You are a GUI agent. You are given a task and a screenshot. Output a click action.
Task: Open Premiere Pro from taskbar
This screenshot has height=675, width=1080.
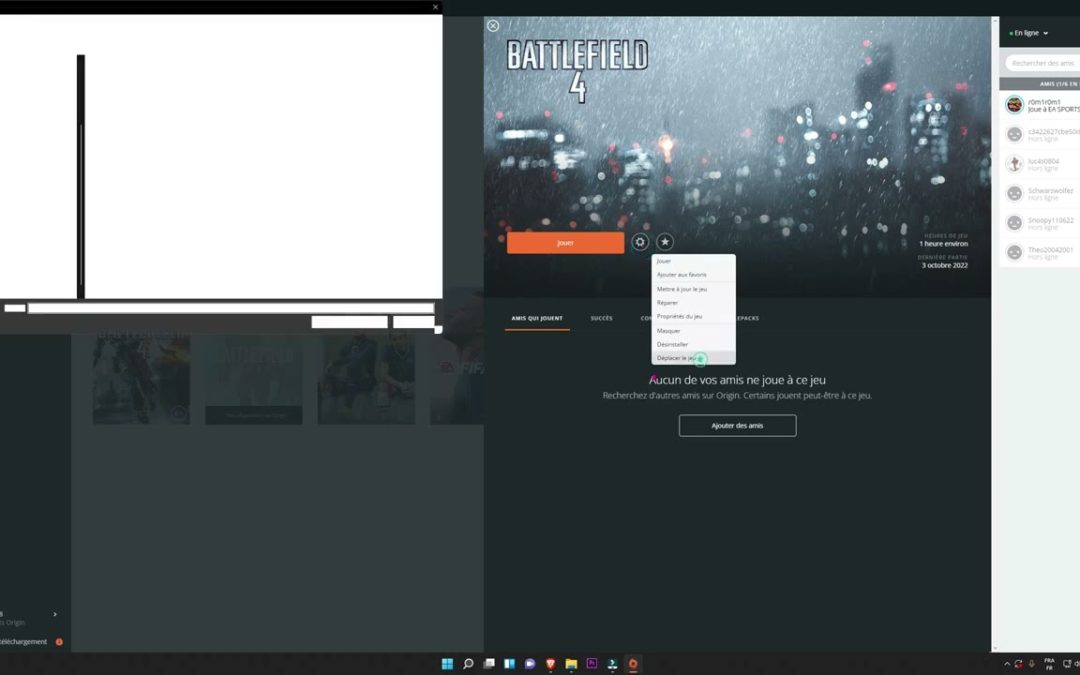point(592,664)
